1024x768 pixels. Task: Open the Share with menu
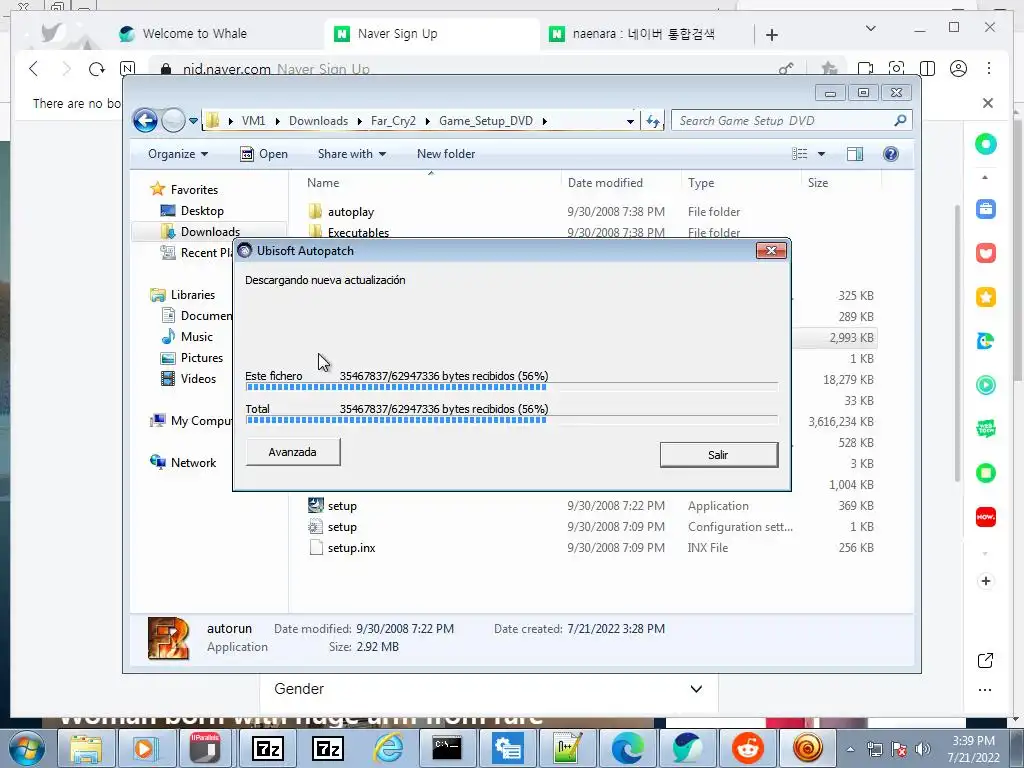pos(351,154)
